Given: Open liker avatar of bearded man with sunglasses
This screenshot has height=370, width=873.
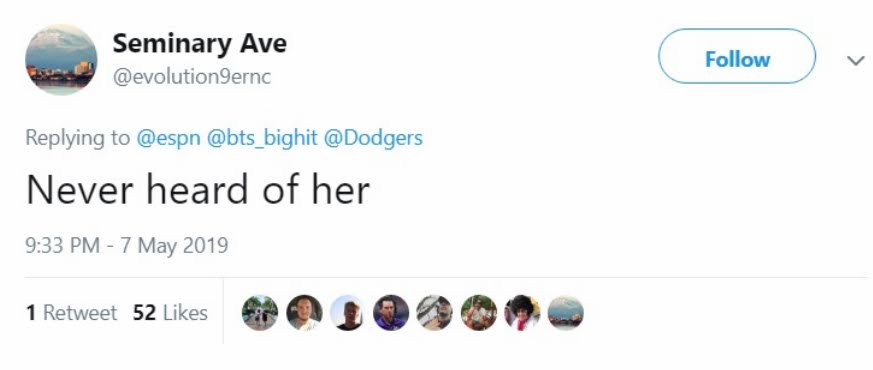Looking at the screenshot, I should [x=435, y=313].
